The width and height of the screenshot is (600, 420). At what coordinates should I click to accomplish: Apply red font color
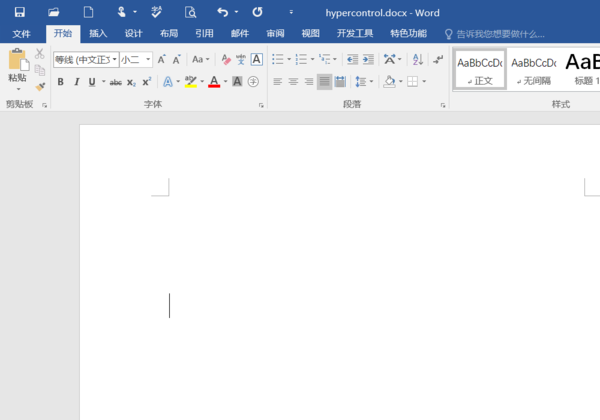coord(214,81)
